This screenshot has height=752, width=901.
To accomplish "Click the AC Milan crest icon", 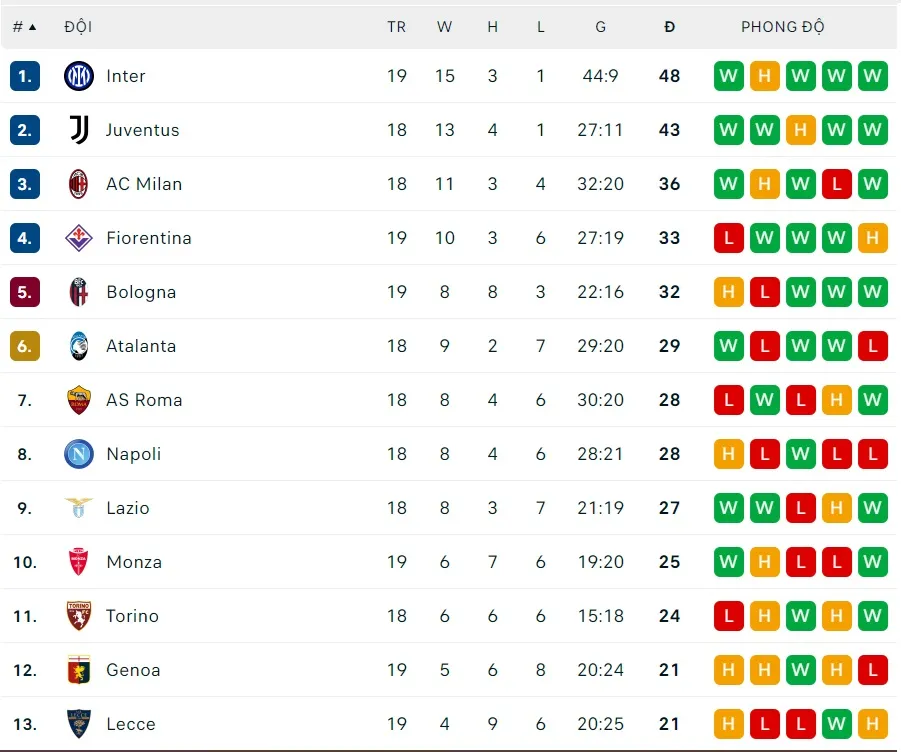I will pyautogui.click(x=79, y=184).
